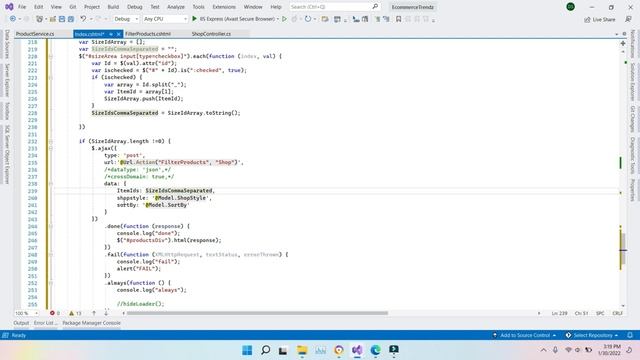Go to next issue down arrow
Screen dimensions: 640x360
pyautogui.click(x=106, y=313)
